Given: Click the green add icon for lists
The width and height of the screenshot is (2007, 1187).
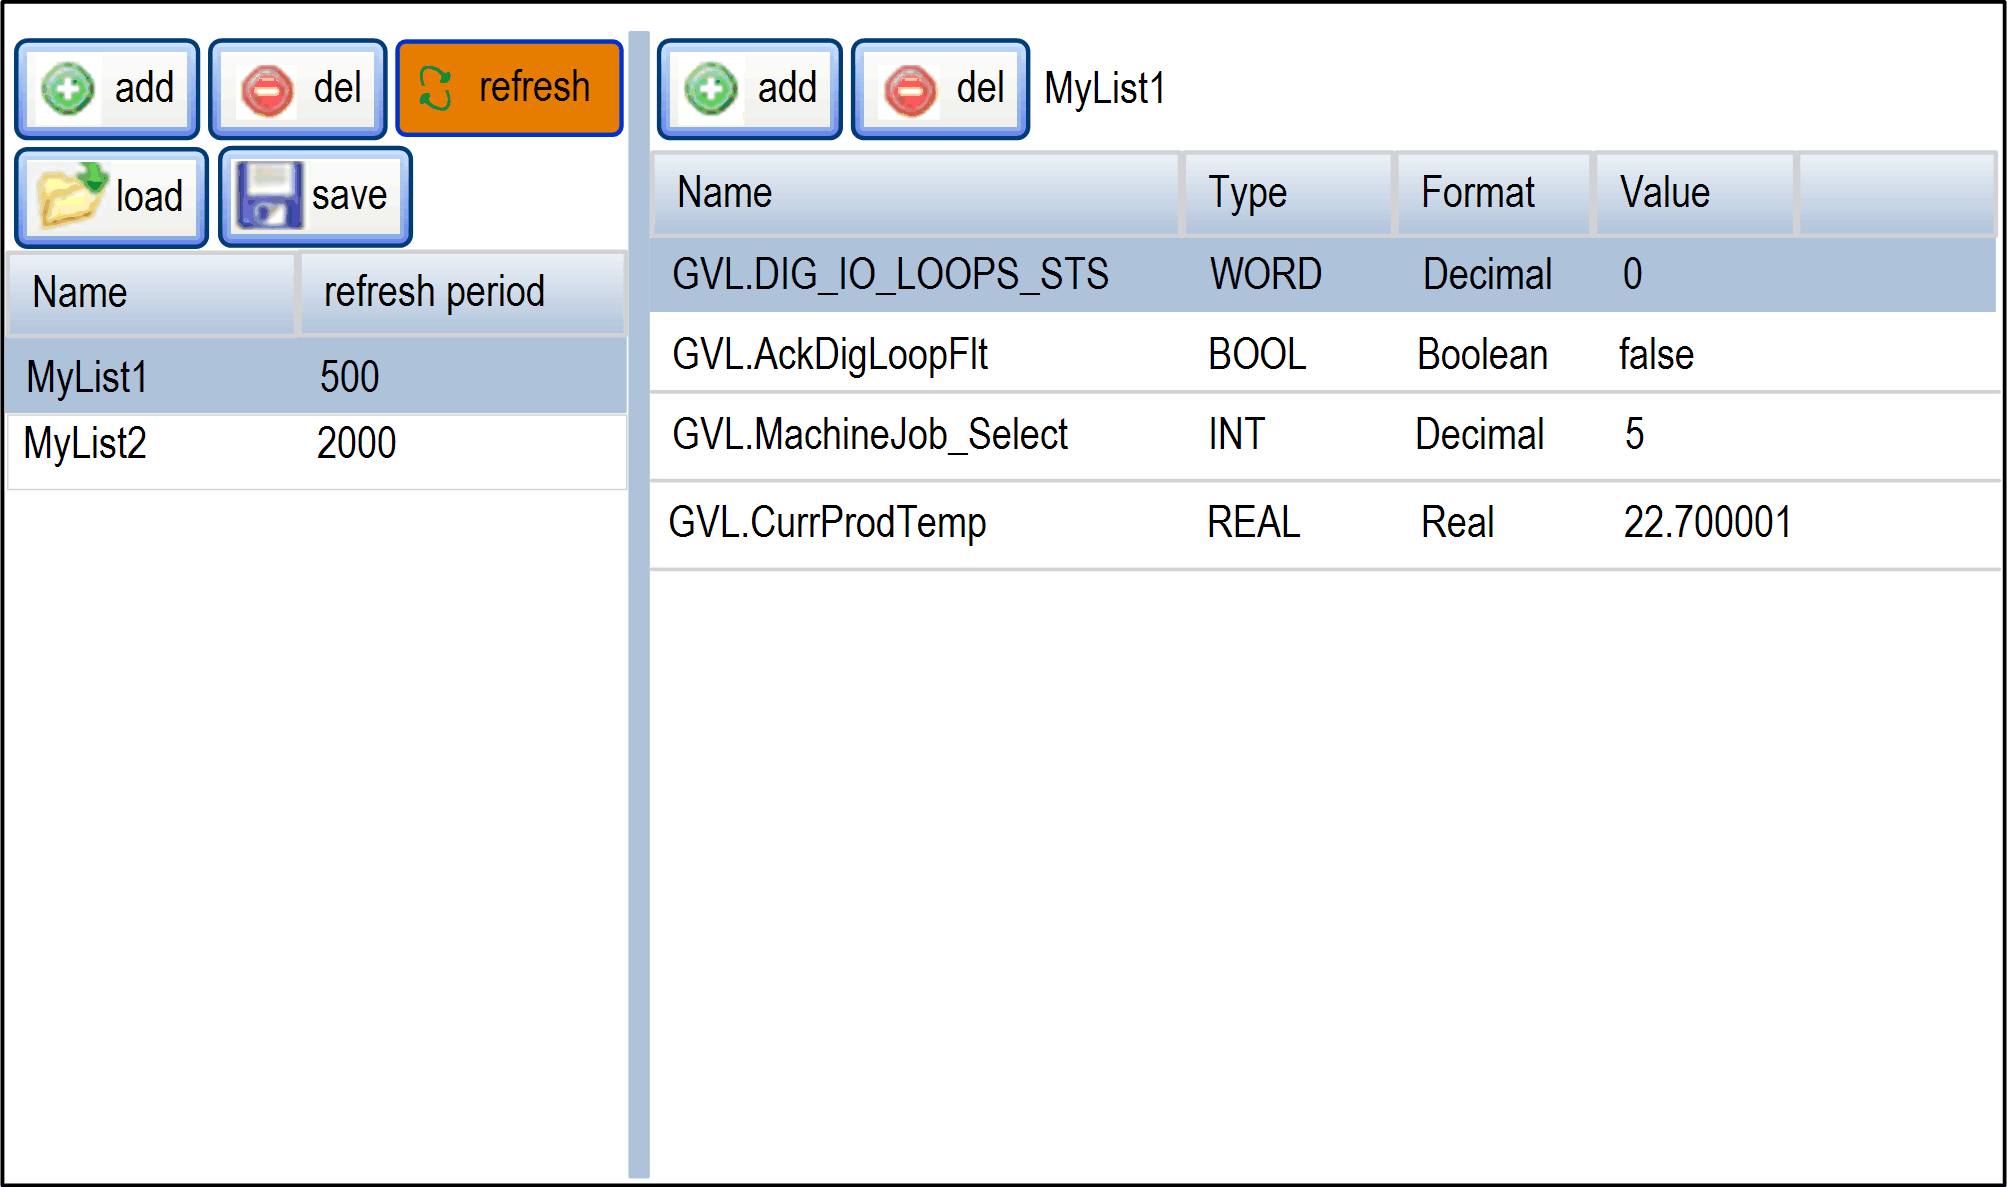Looking at the screenshot, I should [x=68, y=89].
